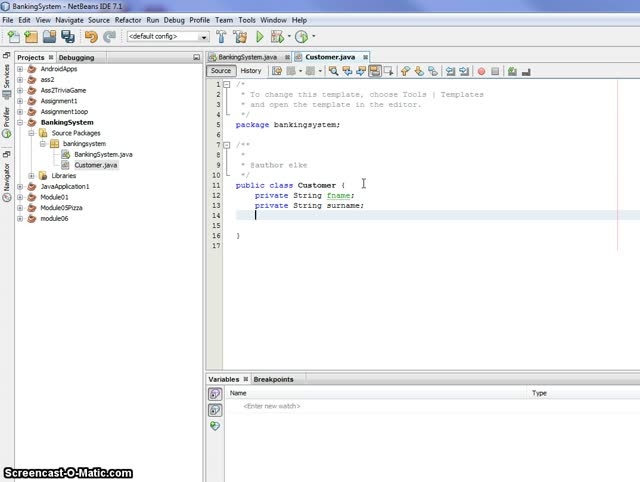Click the Enter new watch field

pyautogui.click(x=272, y=406)
